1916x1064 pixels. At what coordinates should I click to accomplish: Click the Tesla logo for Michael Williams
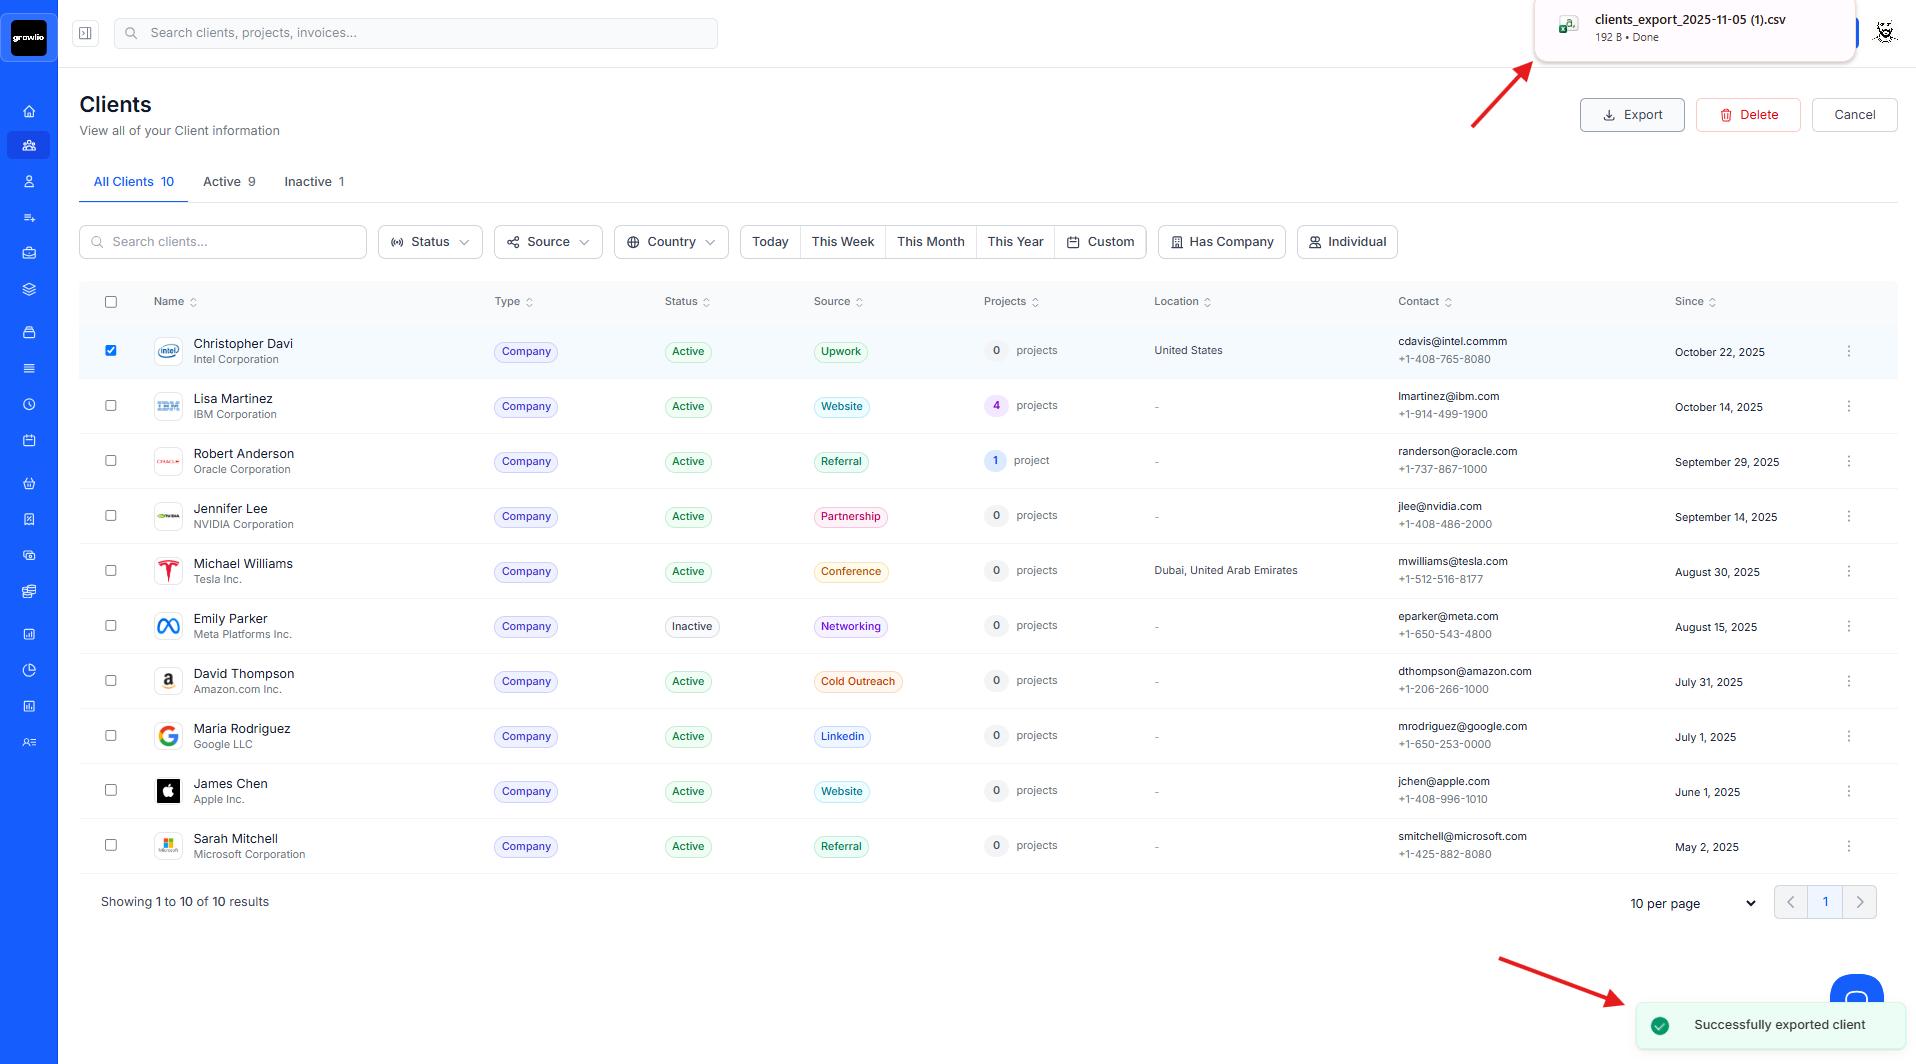(x=168, y=571)
